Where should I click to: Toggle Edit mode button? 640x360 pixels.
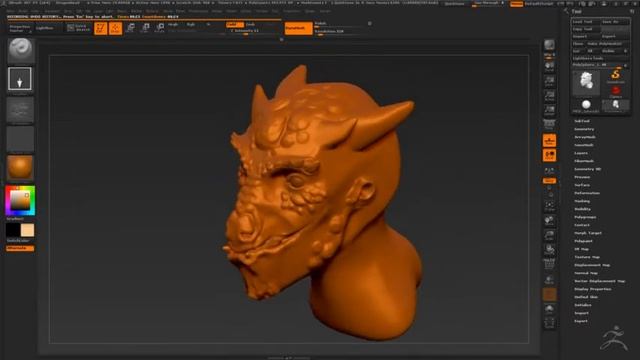coord(100,28)
